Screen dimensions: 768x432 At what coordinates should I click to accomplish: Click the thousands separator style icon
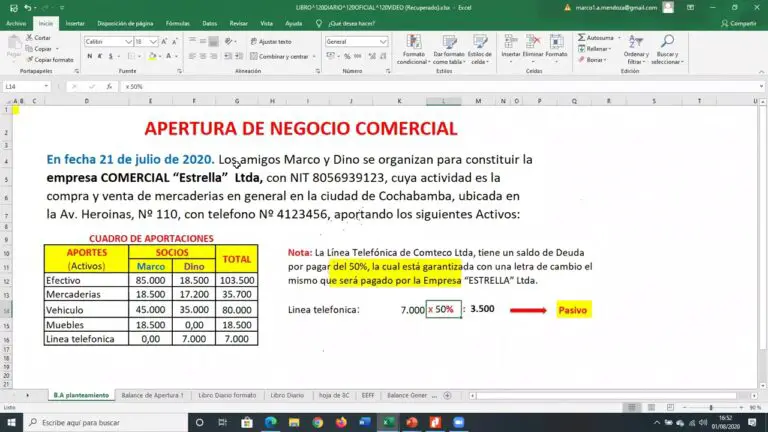358,56
